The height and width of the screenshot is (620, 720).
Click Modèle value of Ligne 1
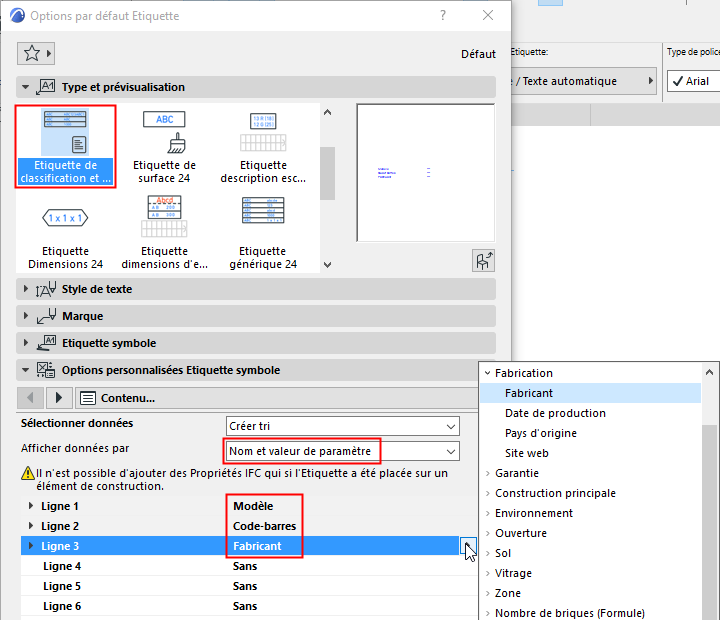[x=253, y=506]
